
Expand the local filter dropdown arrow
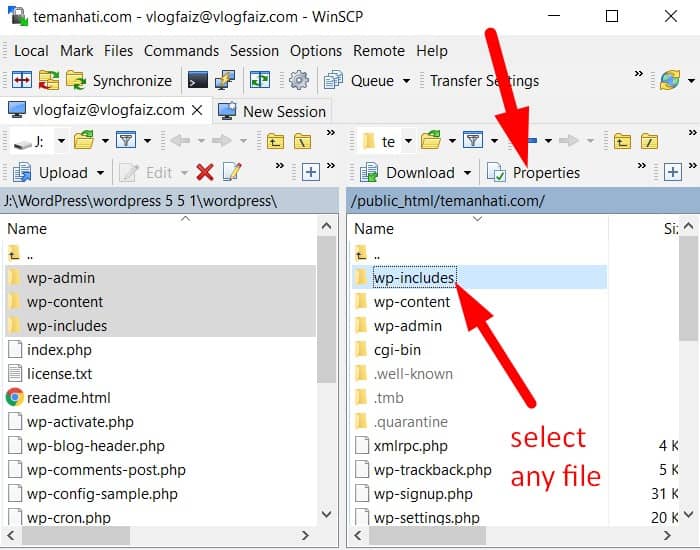click(x=147, y=141)
